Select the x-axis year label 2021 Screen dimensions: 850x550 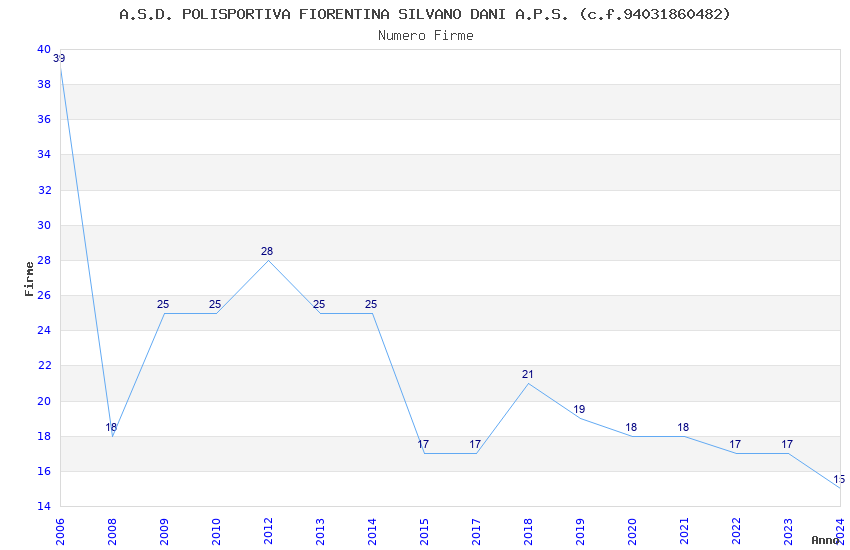click(685, 532)
